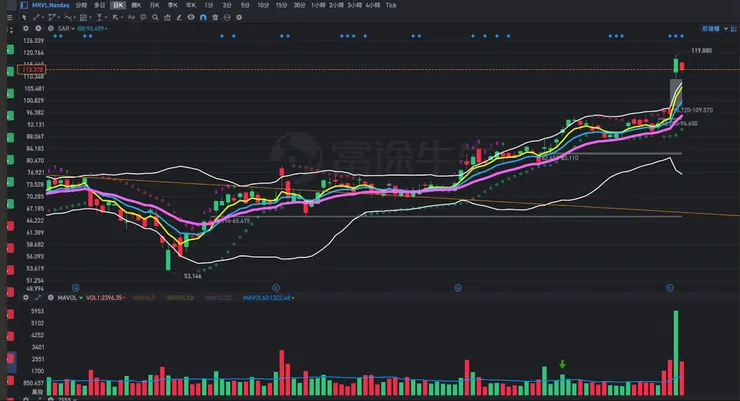Remove SAR indicator with close icon
Image resolution: width=740 pixels, height=401 pixels.
(x=50, y=29)
